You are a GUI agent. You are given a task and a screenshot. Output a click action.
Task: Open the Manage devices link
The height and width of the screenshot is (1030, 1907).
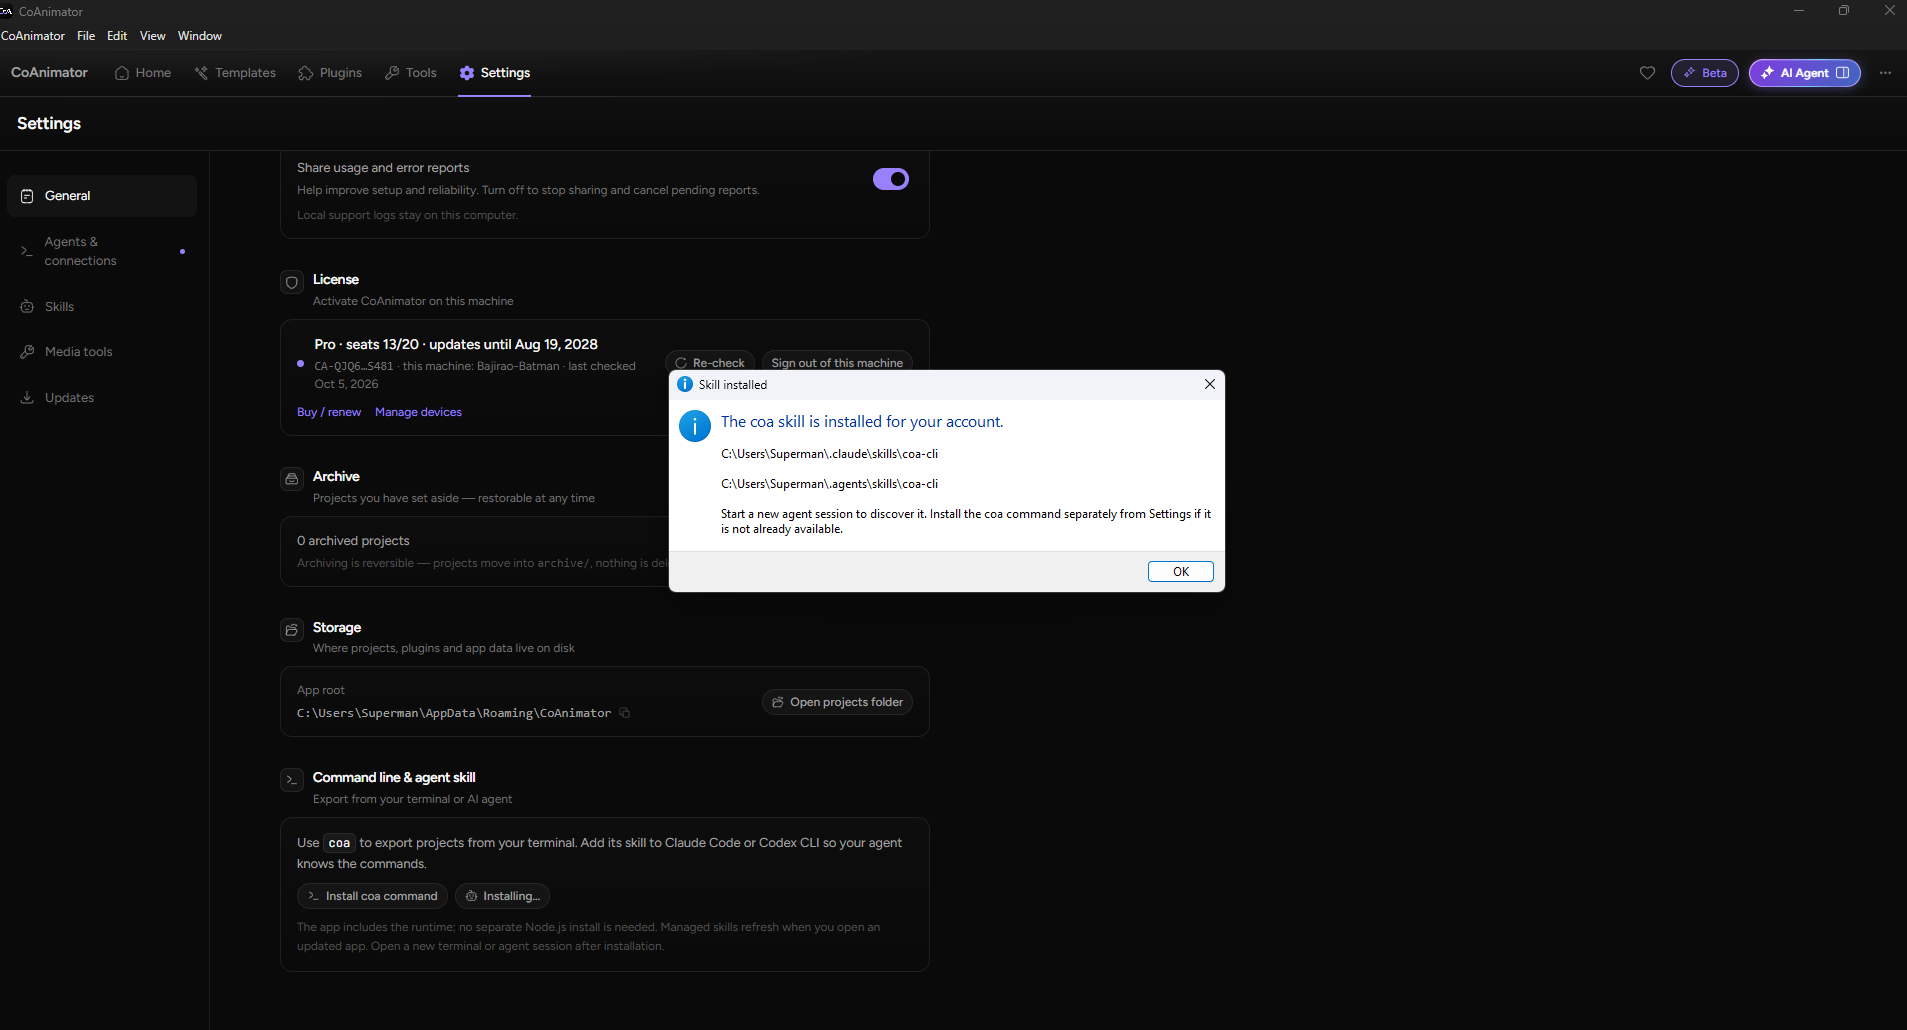coord(418,412)
